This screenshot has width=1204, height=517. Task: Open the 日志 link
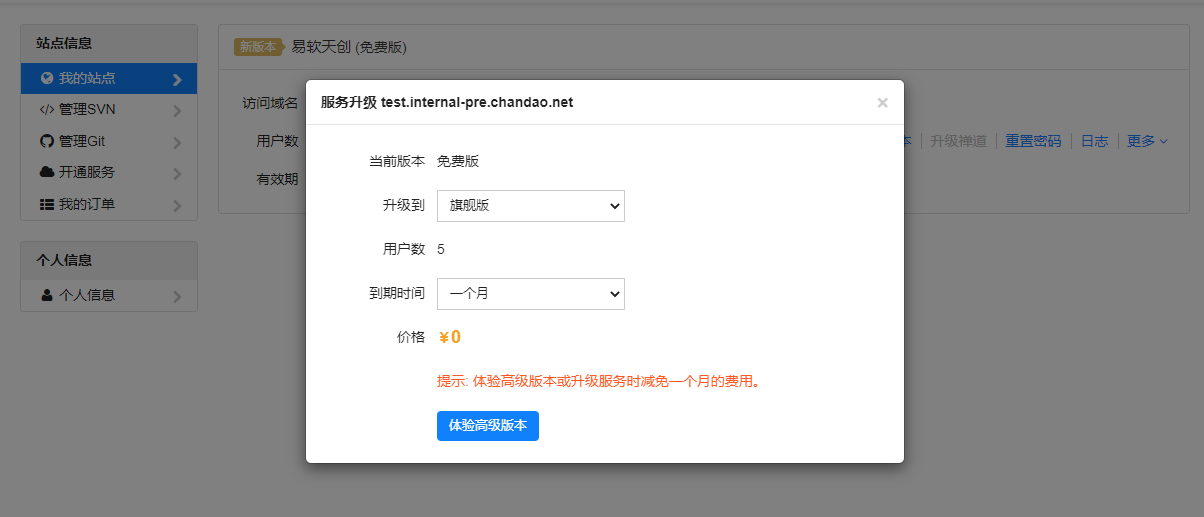[x=1094, y=141]
